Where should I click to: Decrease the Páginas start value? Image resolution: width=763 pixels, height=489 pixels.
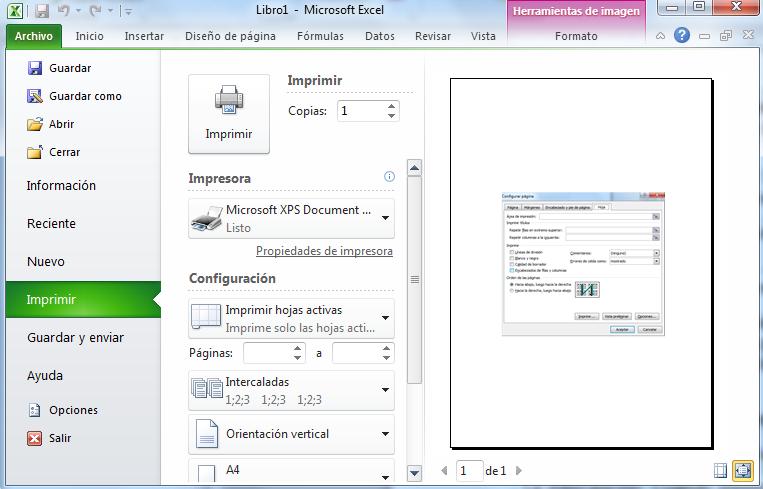298,358
